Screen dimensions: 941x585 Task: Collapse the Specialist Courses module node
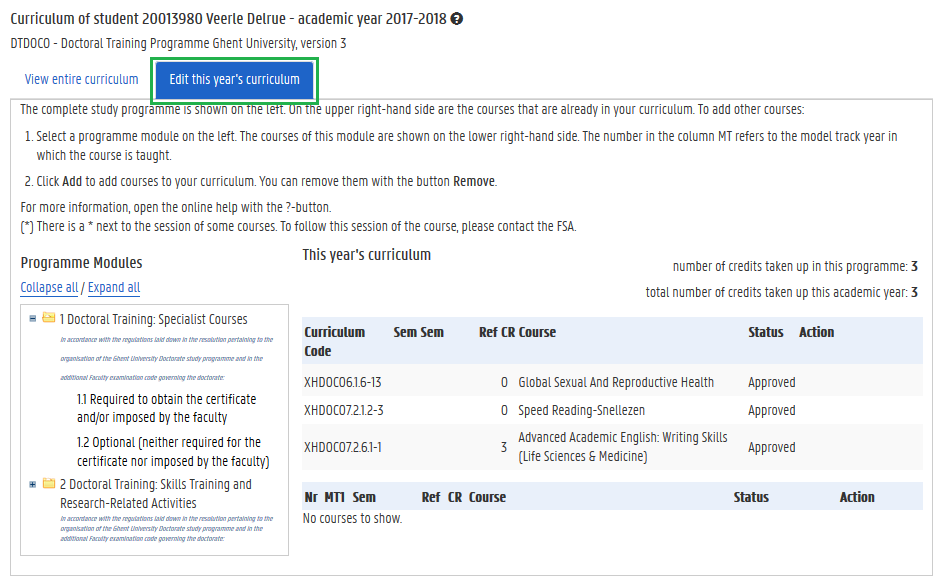pos(33,319)
